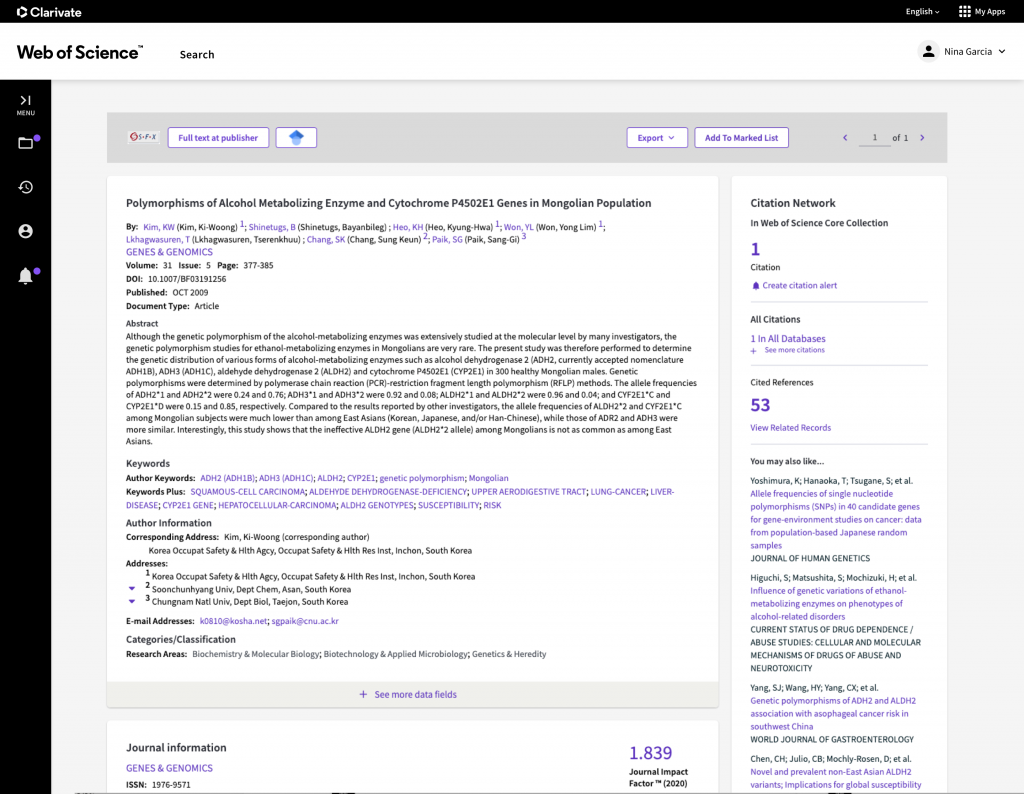Viewport: 1024px width, 794px height.
Task: Open notifications bell icon
Action: 25,276
